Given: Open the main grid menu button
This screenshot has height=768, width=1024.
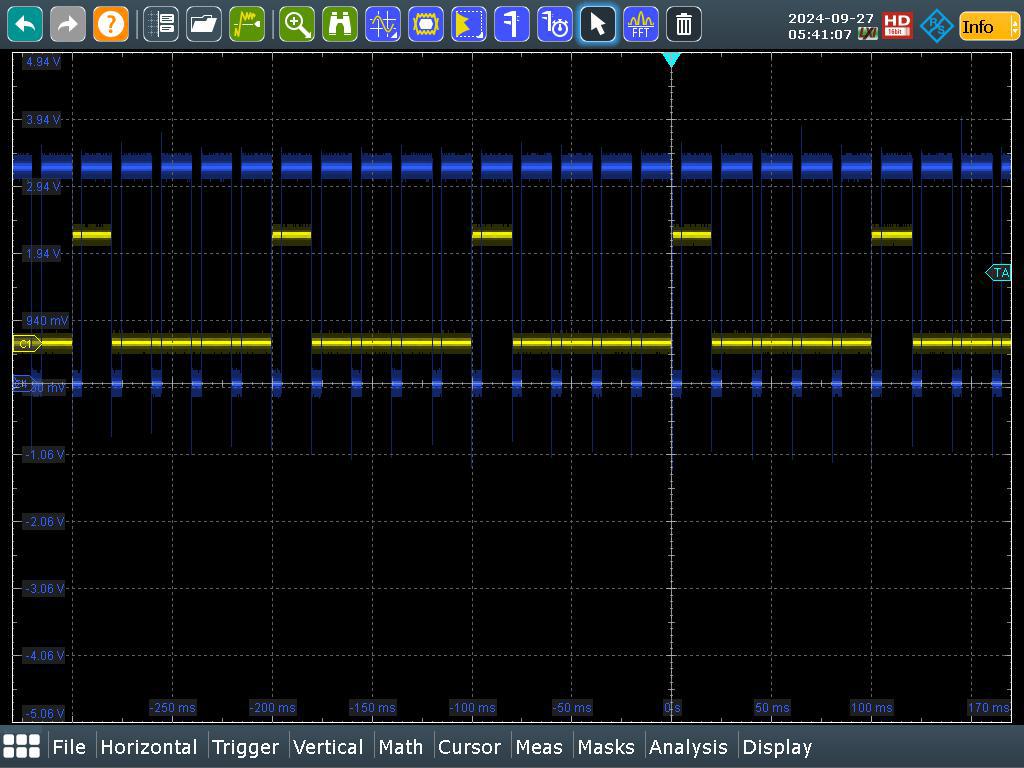Looking at the screenshot, I should (x=22, y=746).
